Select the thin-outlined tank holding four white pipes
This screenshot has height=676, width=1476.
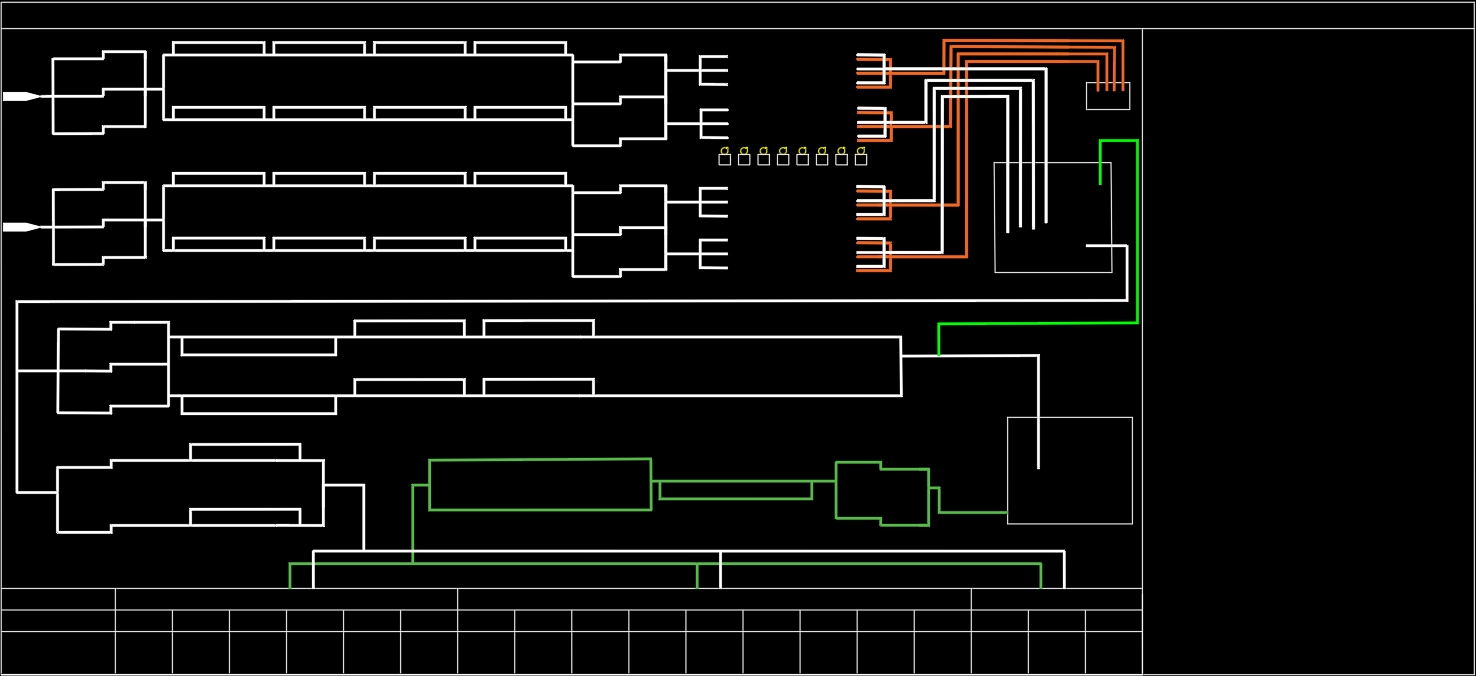click(x=1053, y=217)
